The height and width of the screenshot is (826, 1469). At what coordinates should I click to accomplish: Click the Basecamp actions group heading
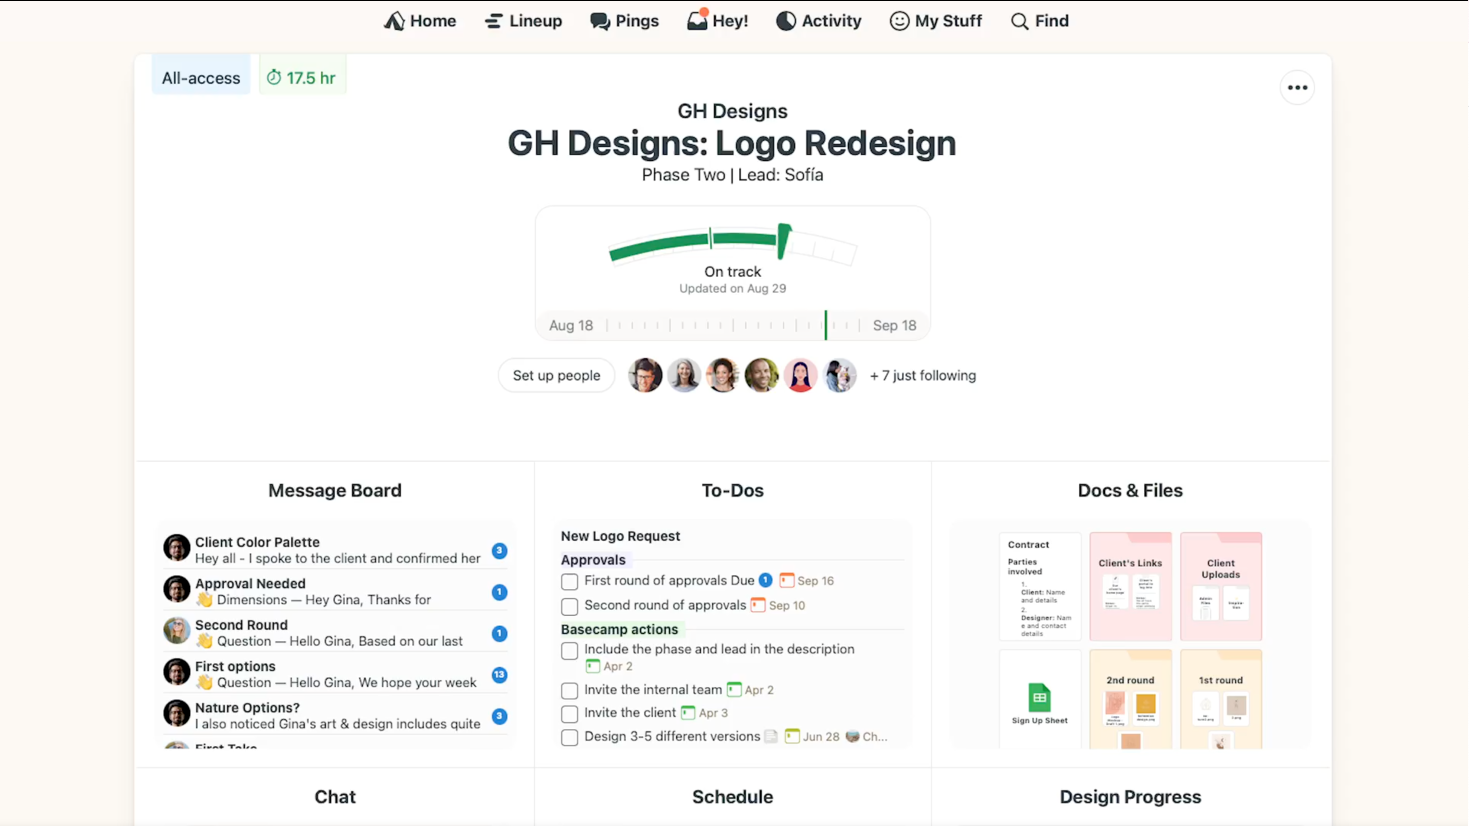pyautogui.click(x=619, y=629)
